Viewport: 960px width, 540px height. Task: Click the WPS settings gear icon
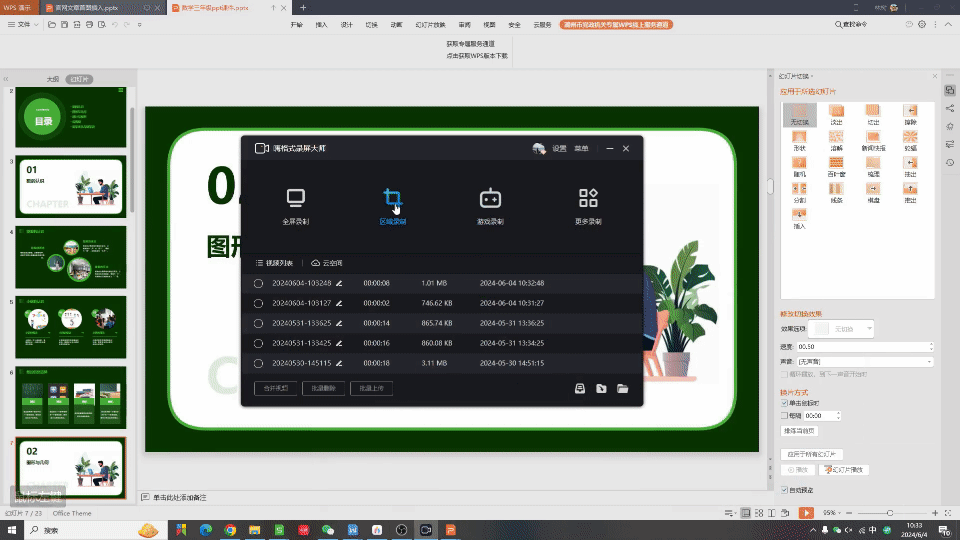pos(922,24)
